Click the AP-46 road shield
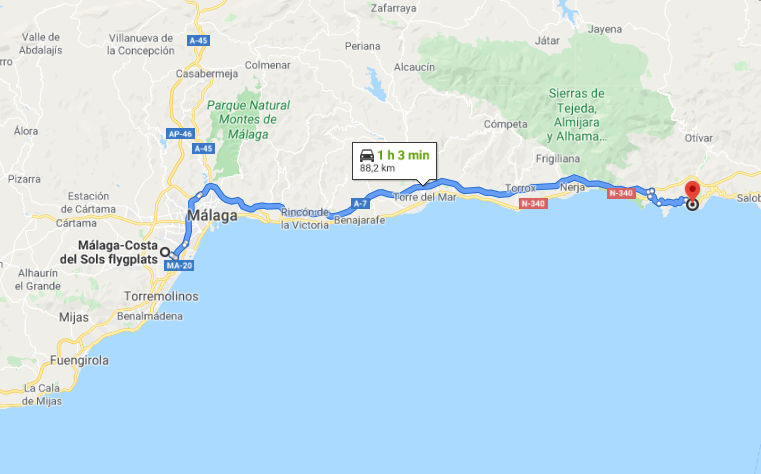 180,134
